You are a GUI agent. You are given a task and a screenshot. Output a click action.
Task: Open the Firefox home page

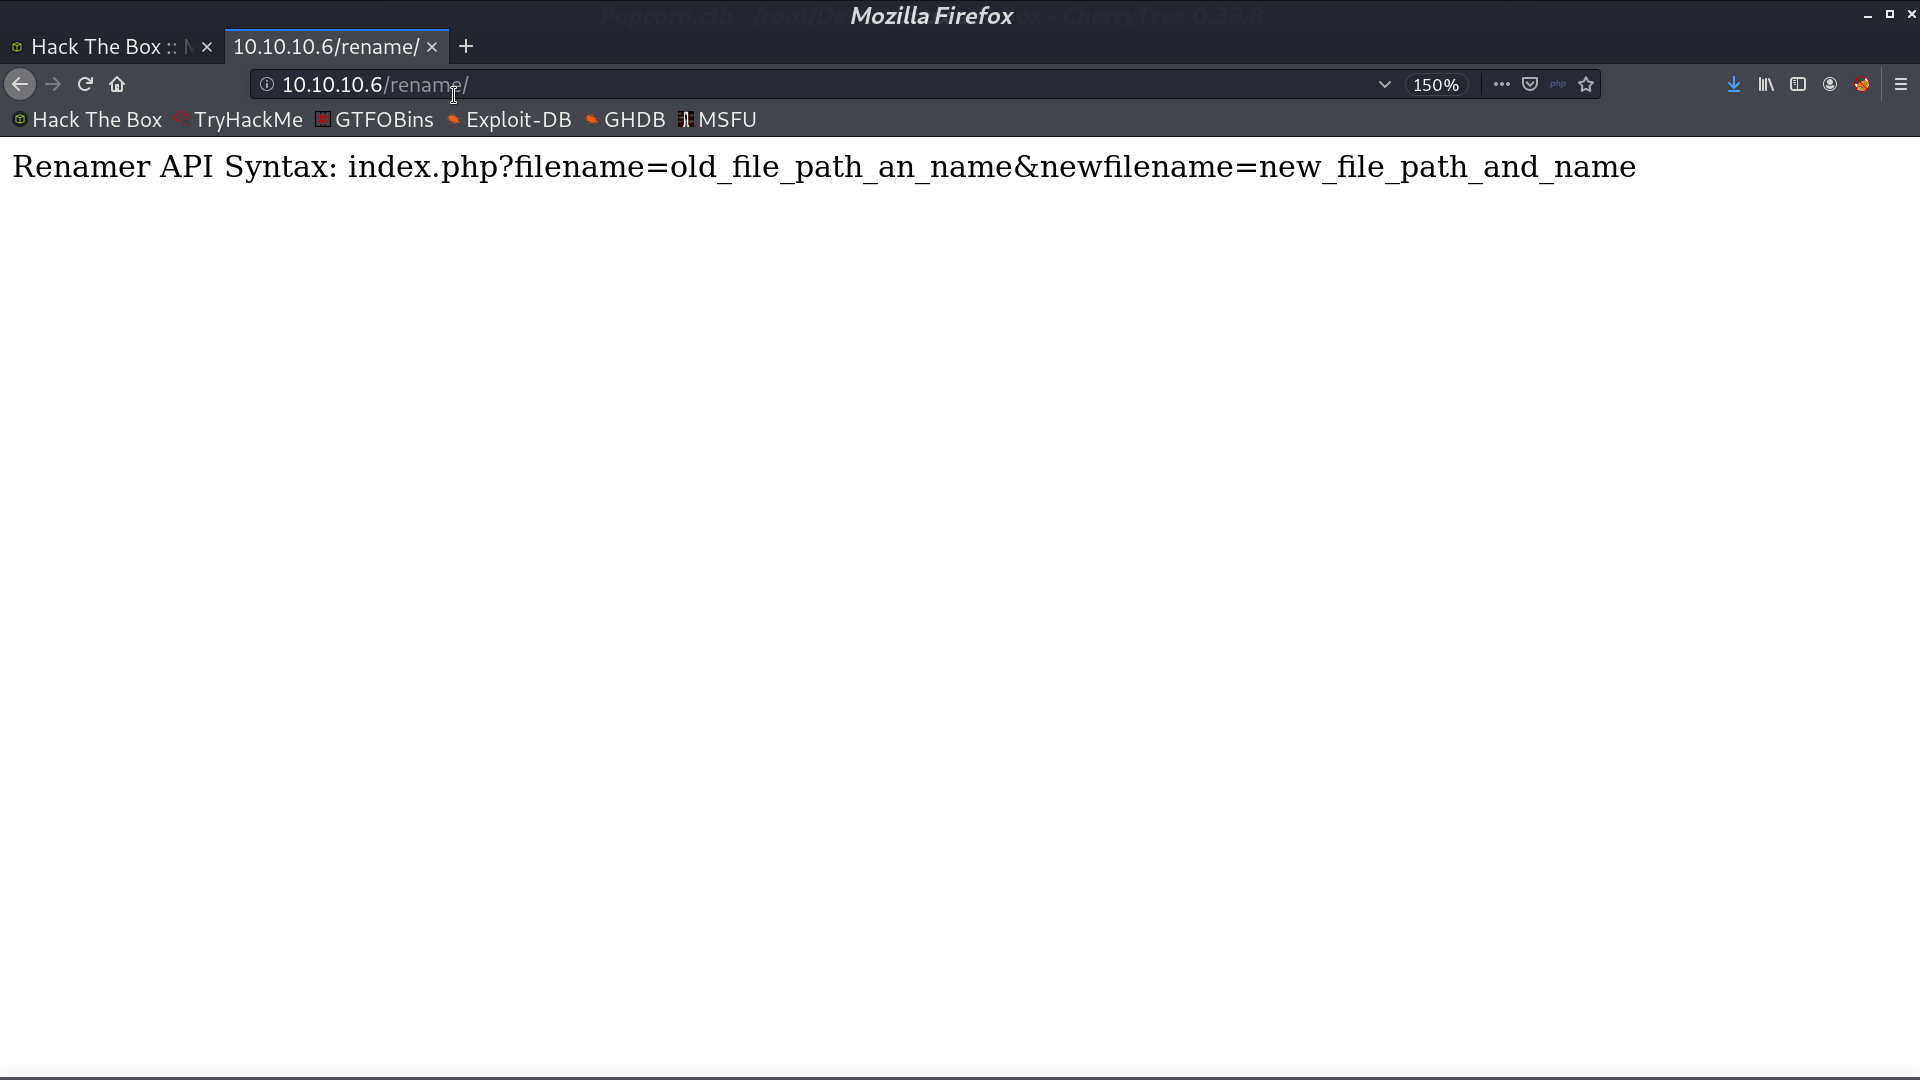point(117,85)
